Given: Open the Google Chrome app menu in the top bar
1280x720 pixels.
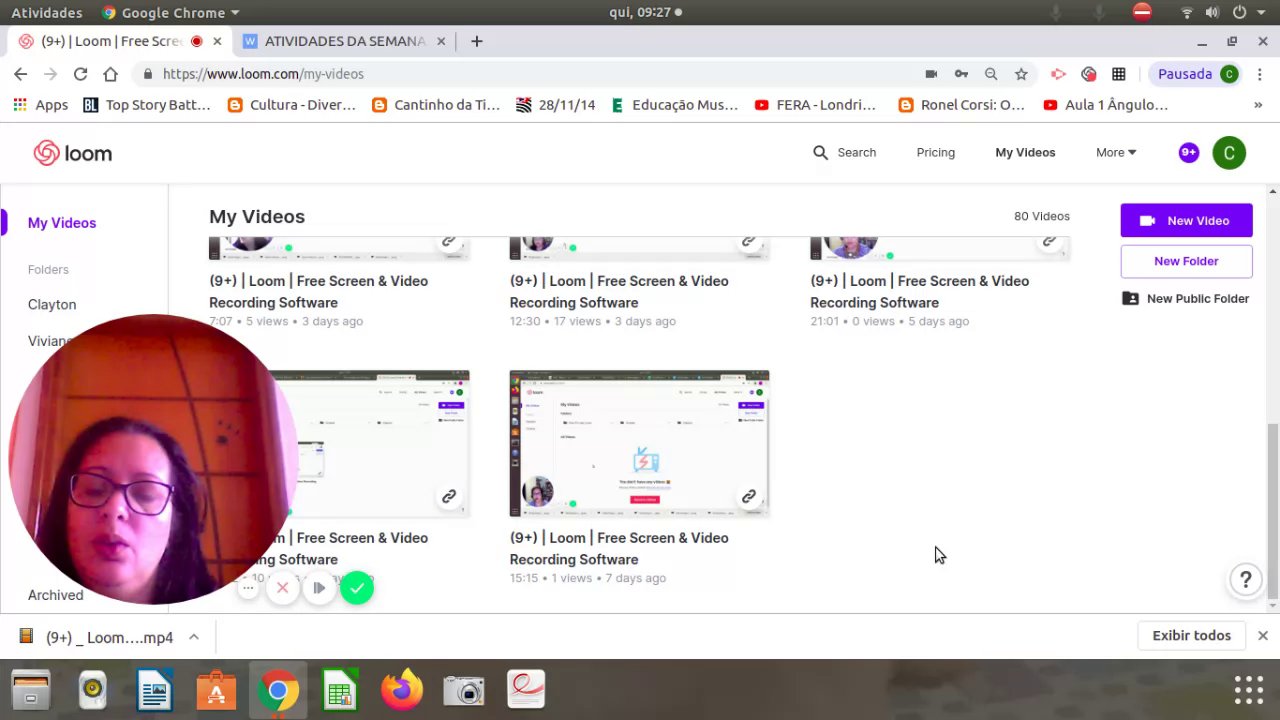Looking at the screenshot, I should (x=171, y=13).
